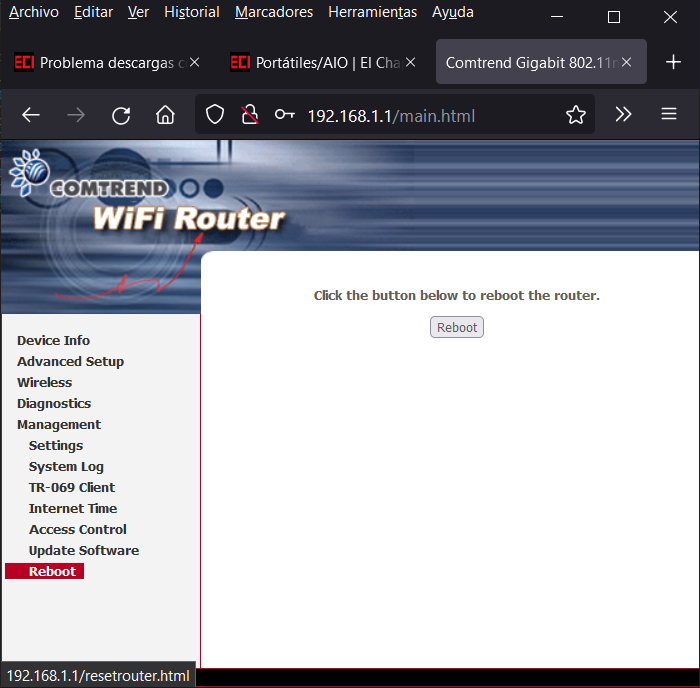Viewport: 700px width, 688px height.
Task: Open Update Software page
Action: (x=84, y=550)
